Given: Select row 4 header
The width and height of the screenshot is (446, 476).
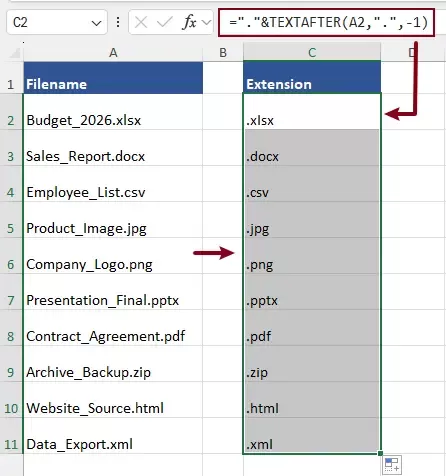Looking at the screenshot, I should click(11, 184).
